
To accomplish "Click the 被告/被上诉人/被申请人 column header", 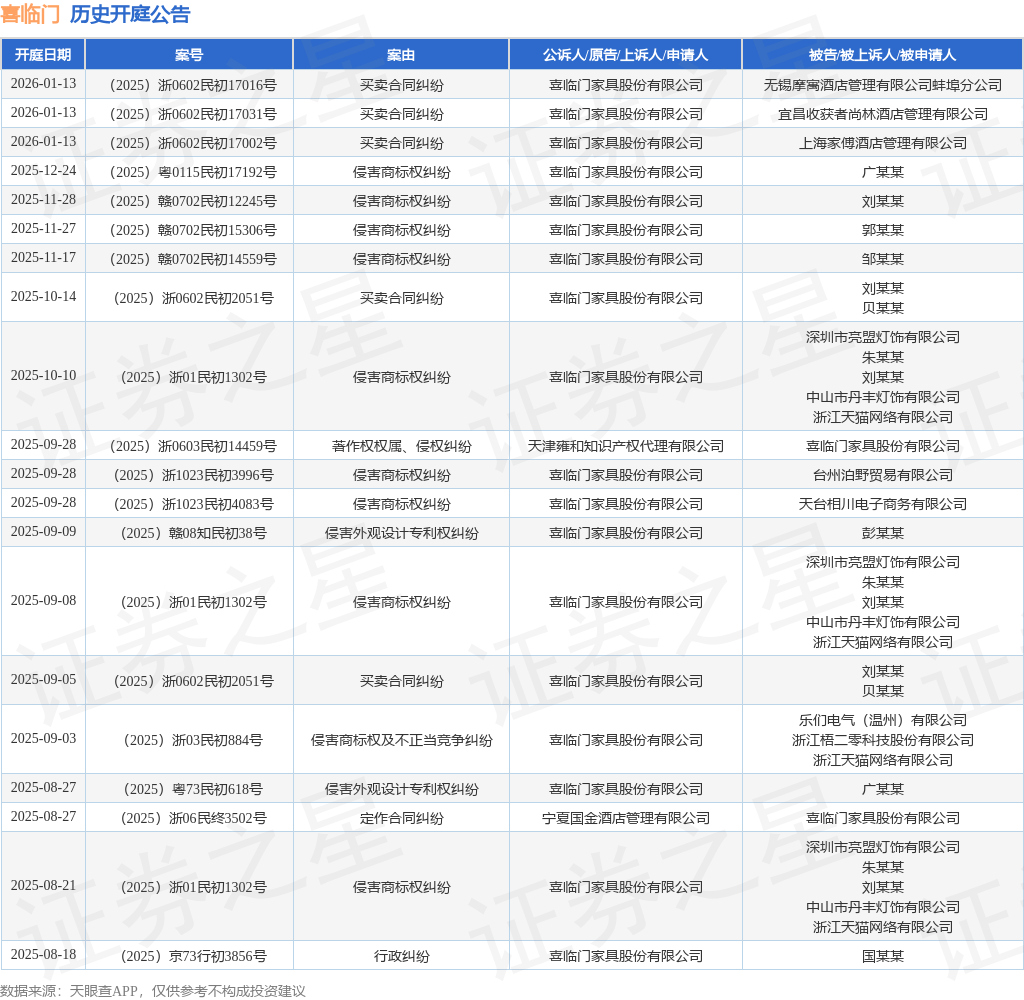I will 882,55.
